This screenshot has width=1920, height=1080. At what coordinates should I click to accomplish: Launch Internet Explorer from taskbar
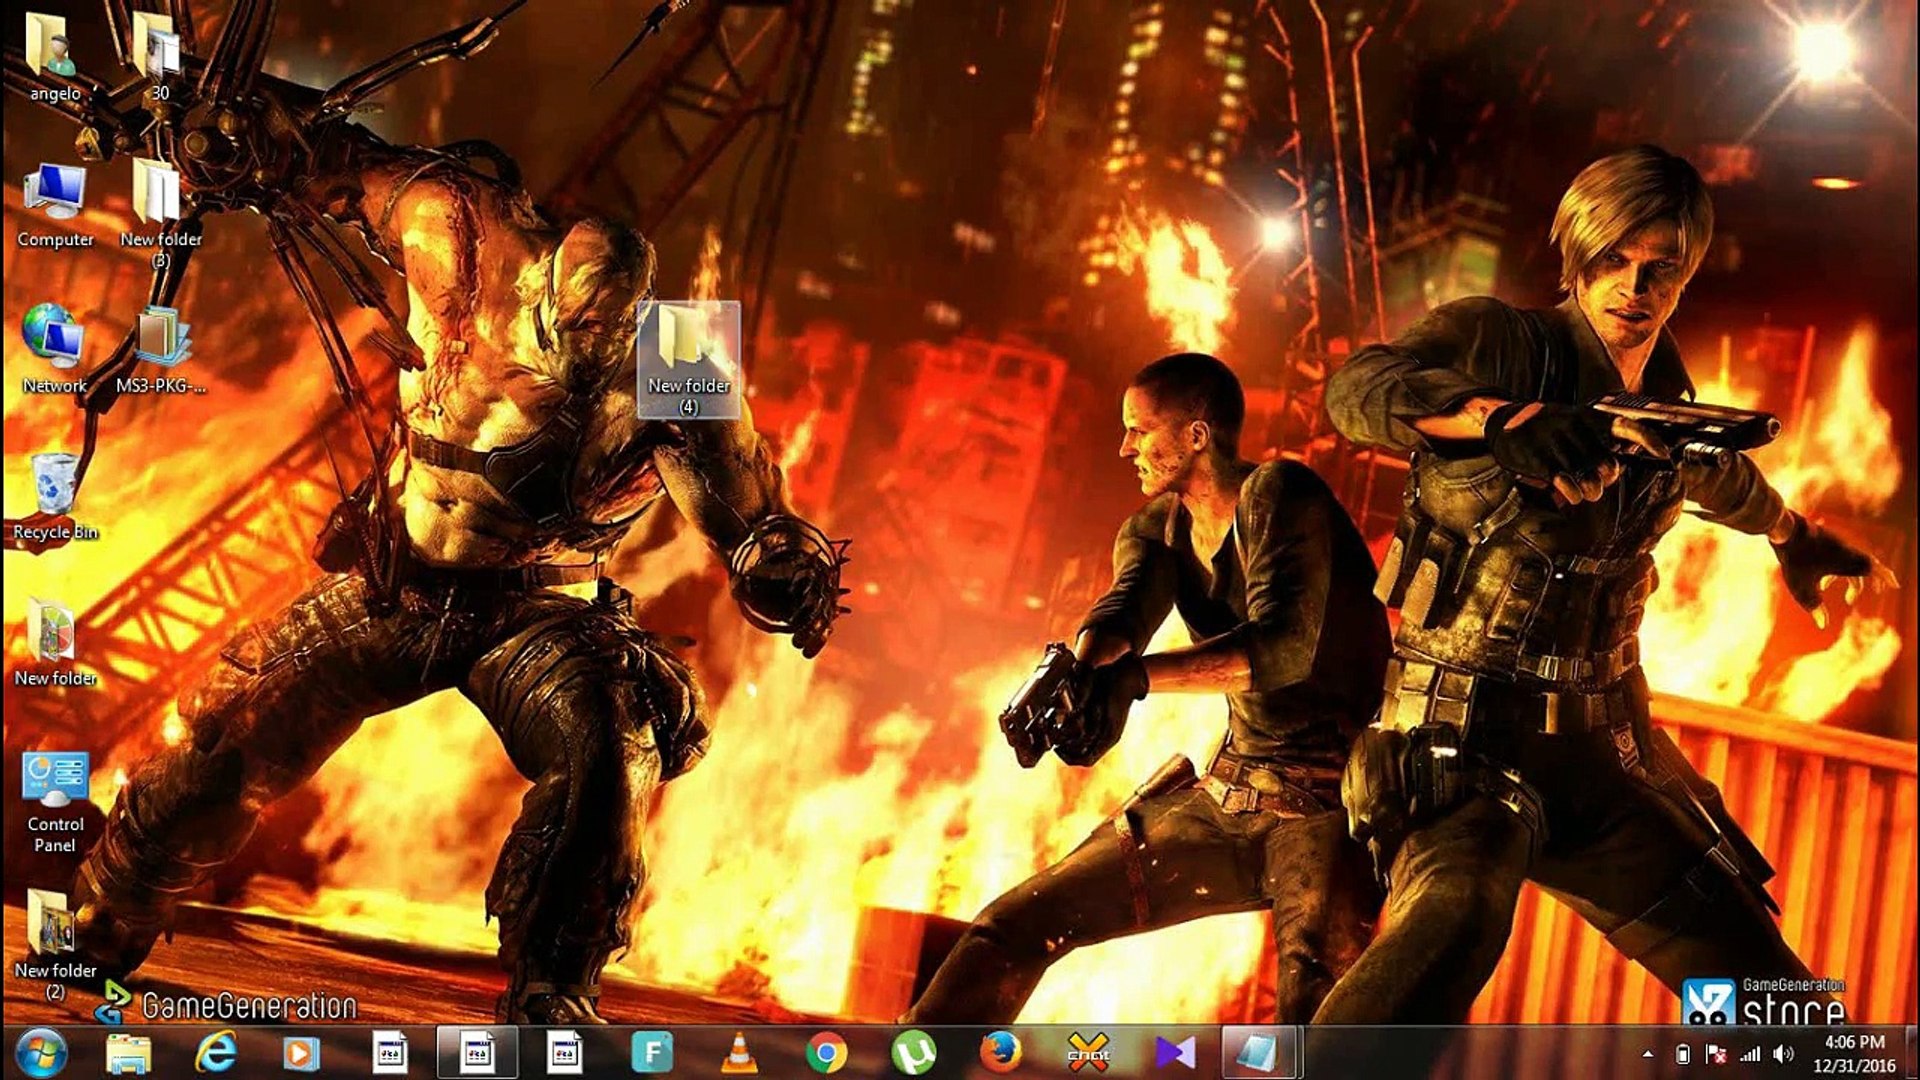pos(215,1052)
